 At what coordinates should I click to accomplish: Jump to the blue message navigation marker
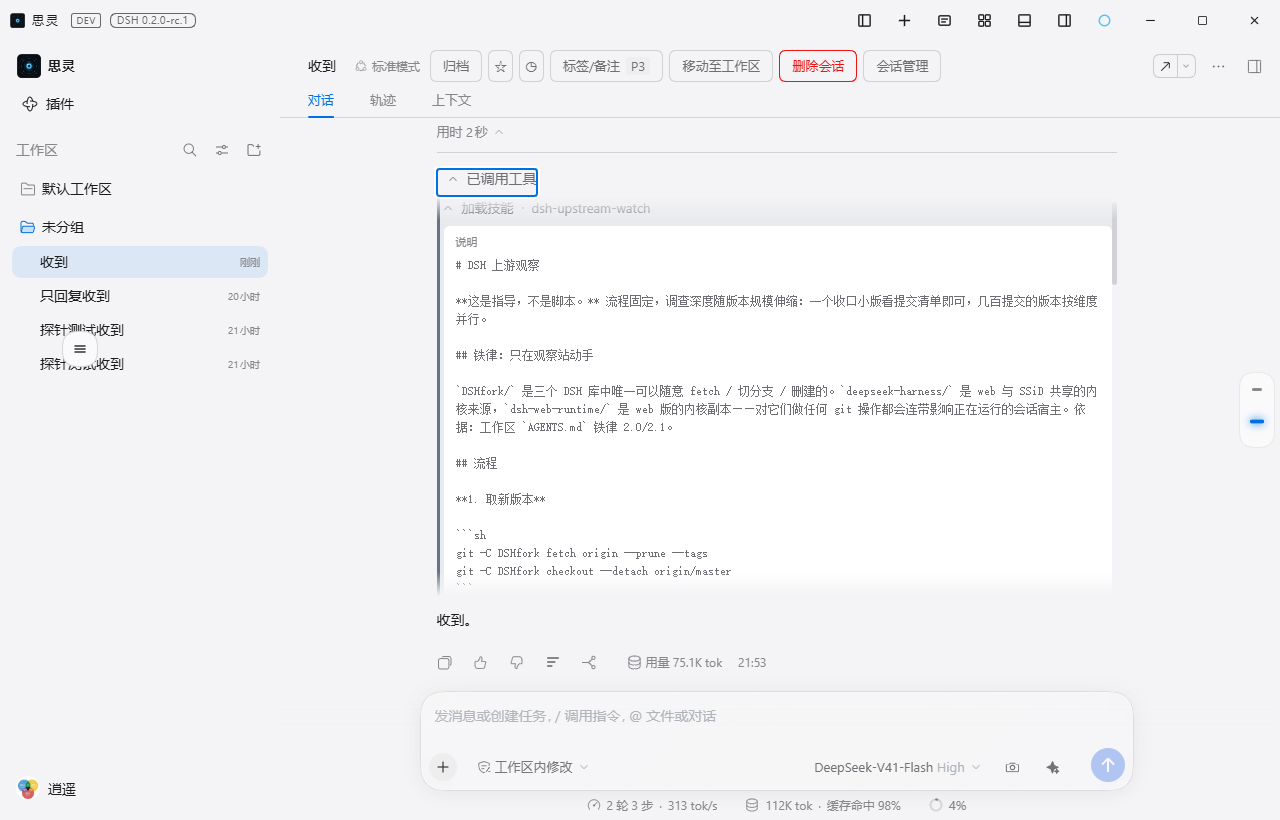point(1257,422)
